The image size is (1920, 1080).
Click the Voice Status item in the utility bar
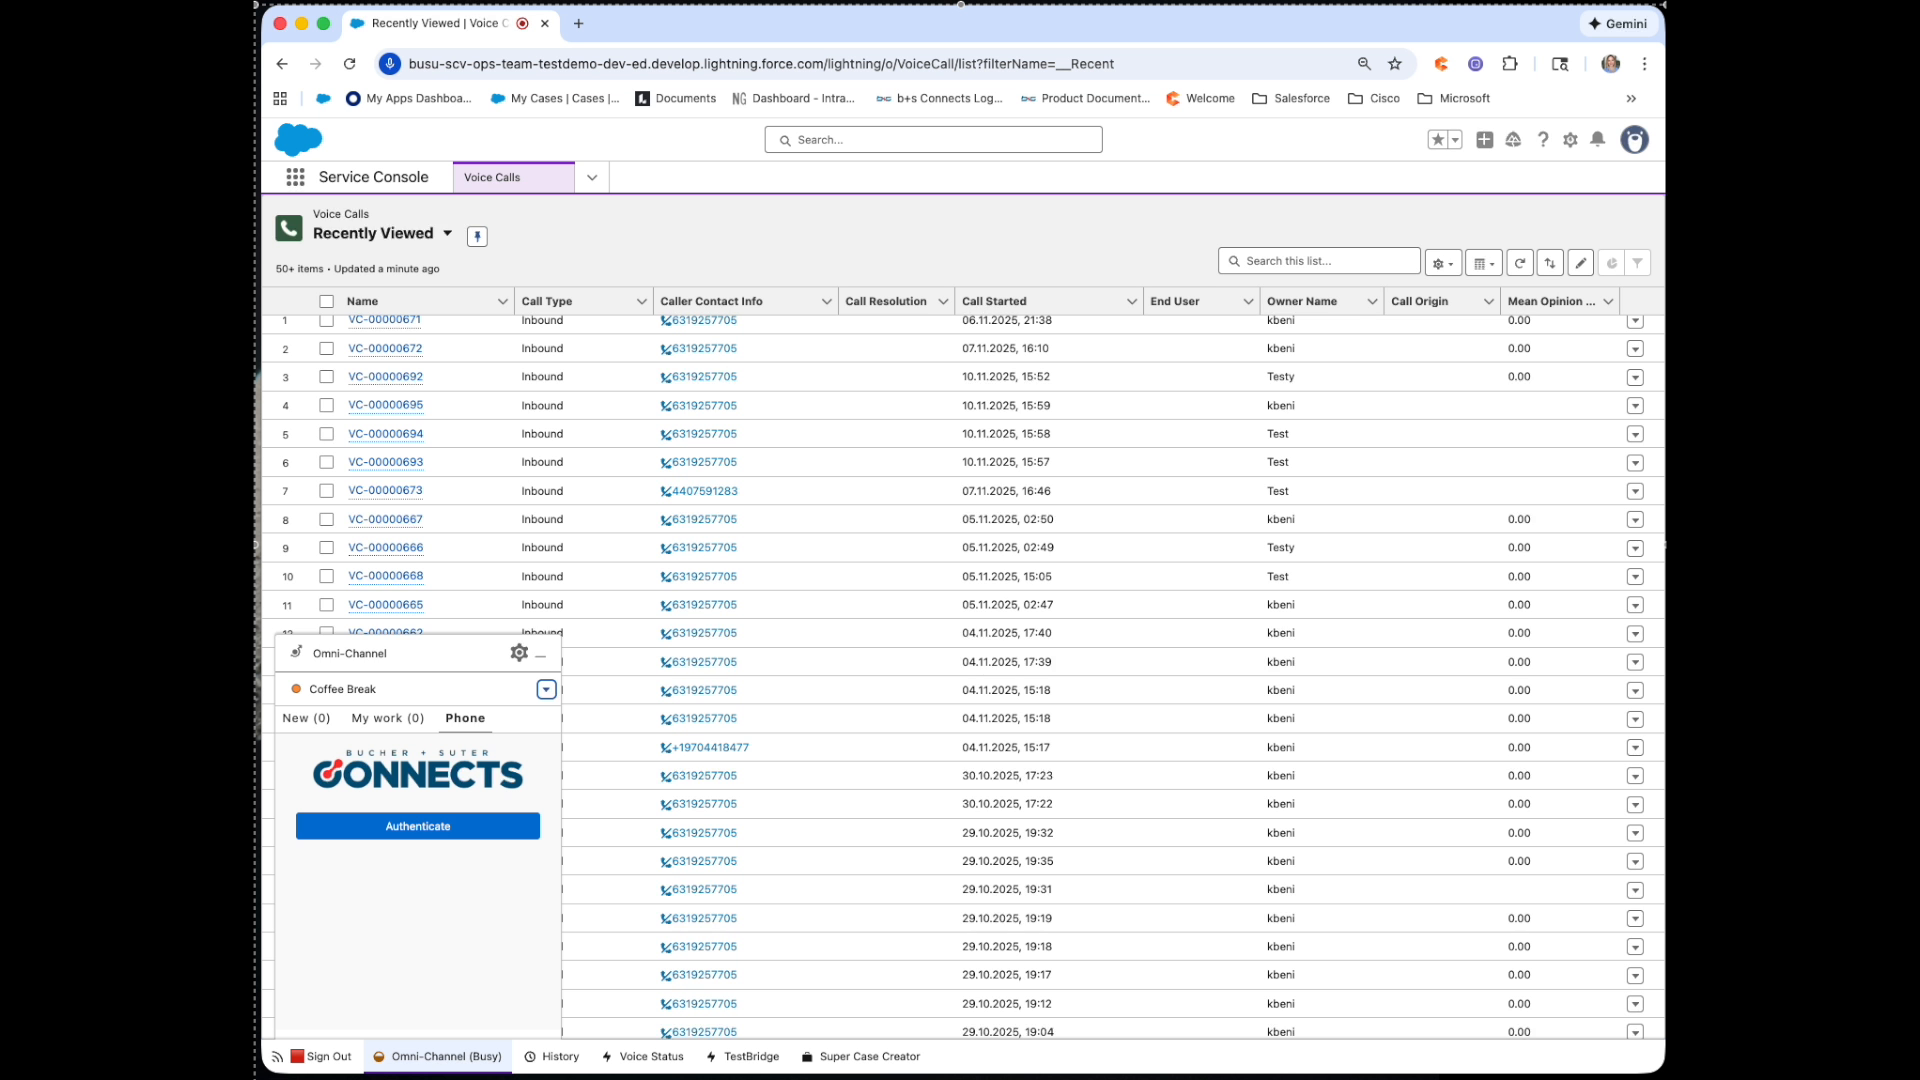click(x=650, y=1056)
